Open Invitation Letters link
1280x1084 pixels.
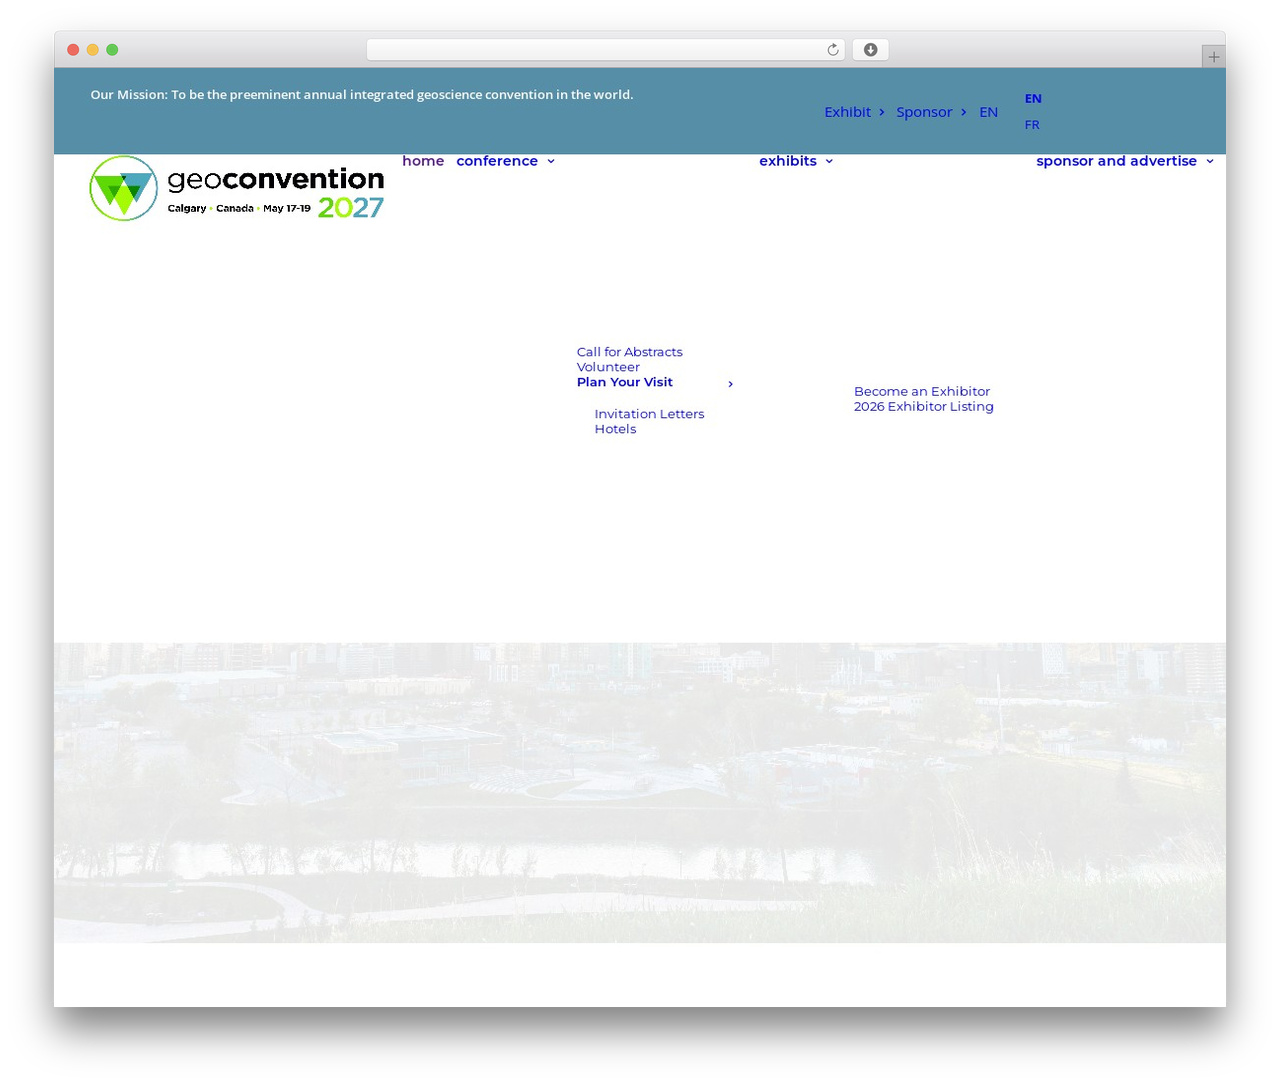click(649, 414)
